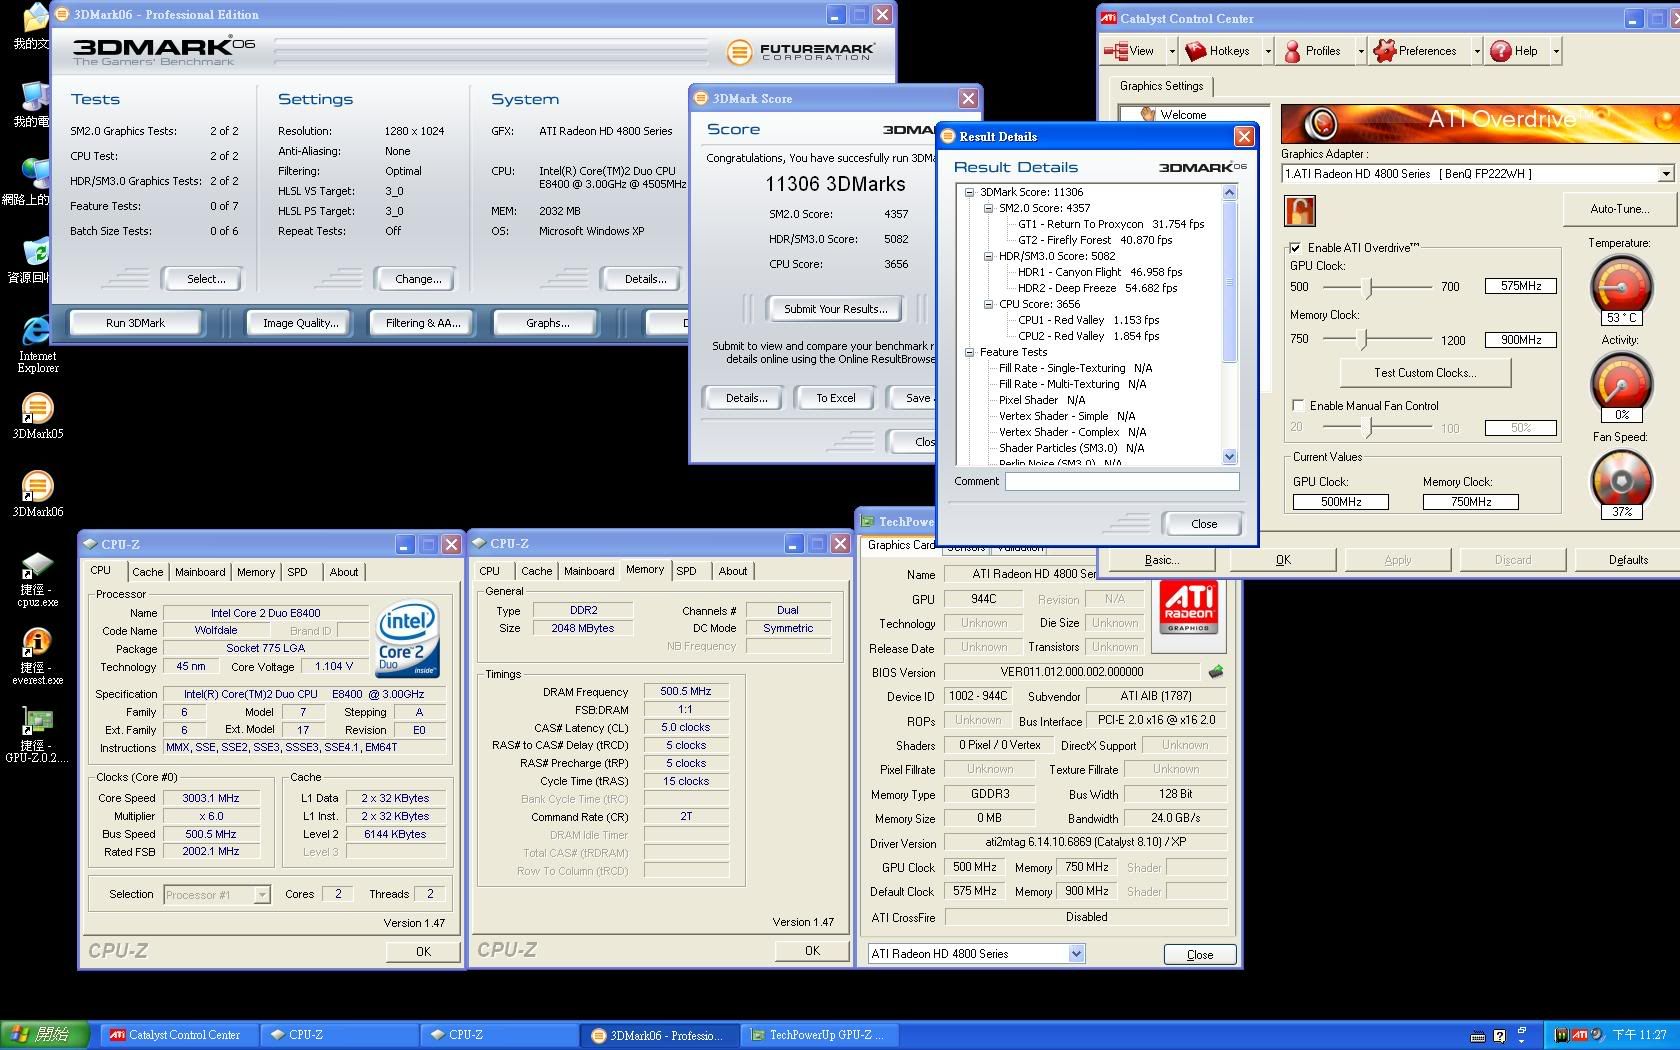Click the Auto-Tune button in Overdrive
This screenshot has height=1050, width=1680.
[1619, 209]
